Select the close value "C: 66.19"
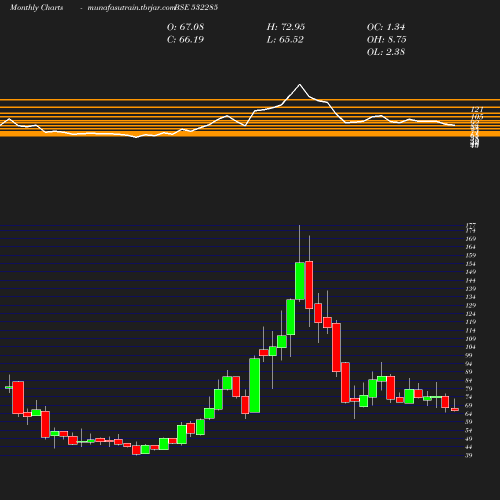The image size is (500, 500). tap(185, 40)
